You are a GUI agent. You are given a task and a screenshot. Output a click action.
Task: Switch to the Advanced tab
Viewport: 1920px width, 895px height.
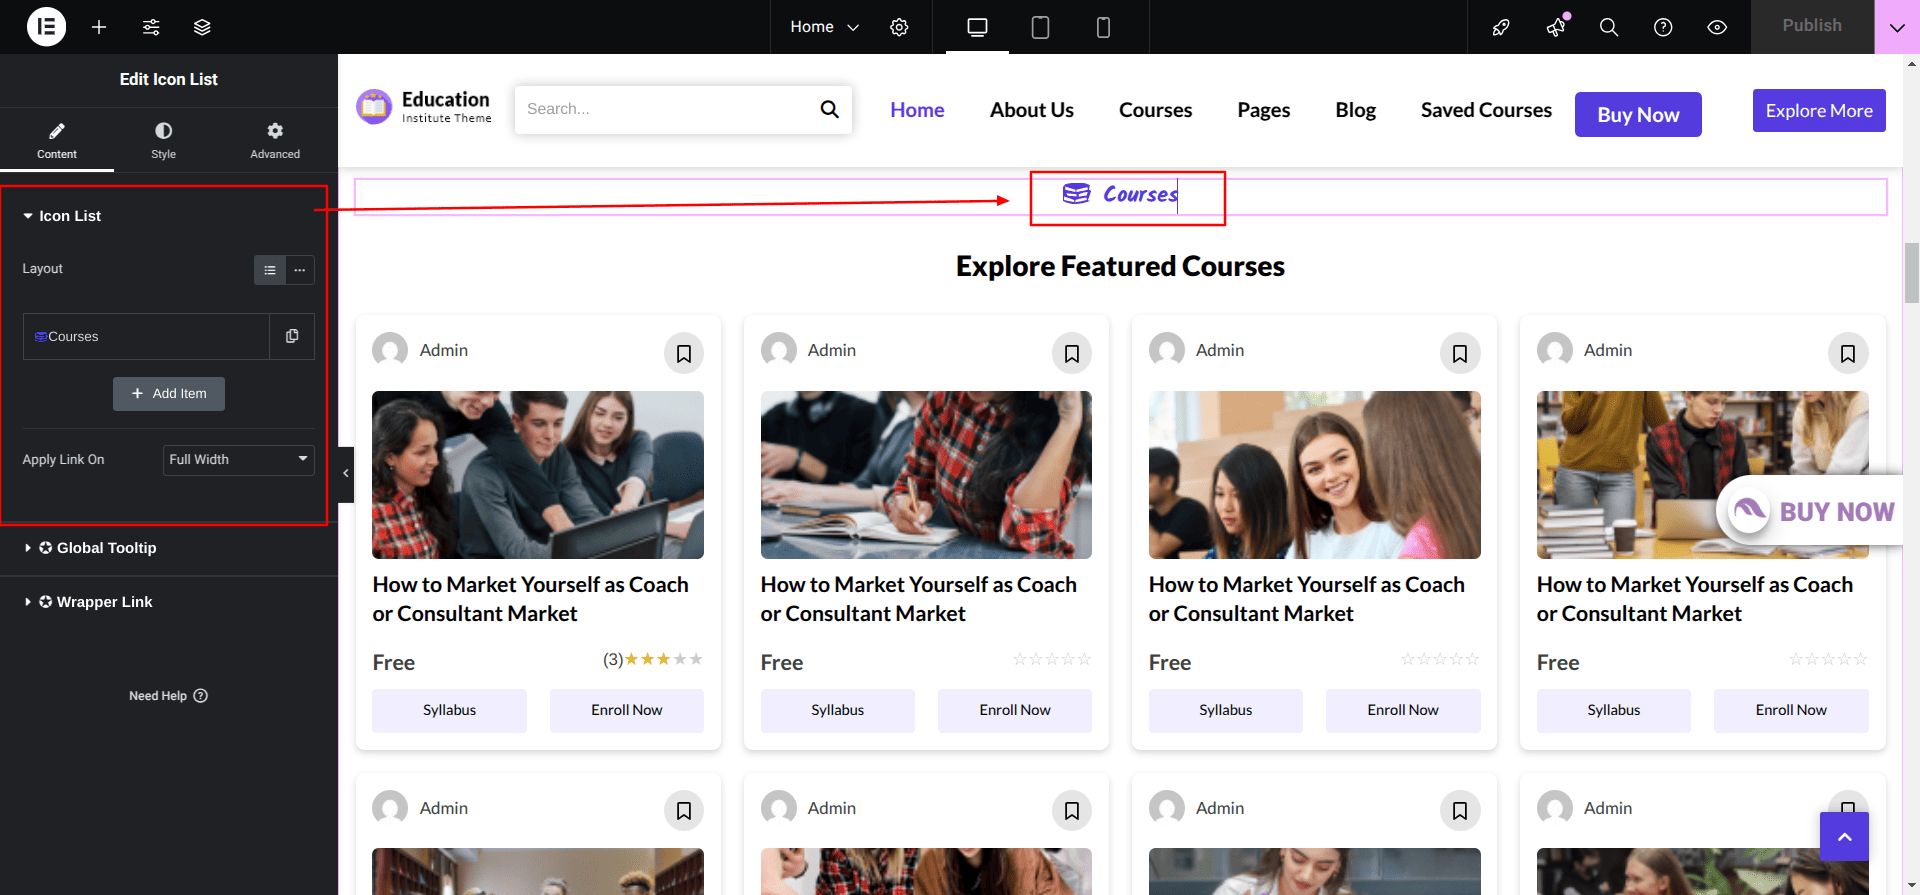click(x=275, y=141)
